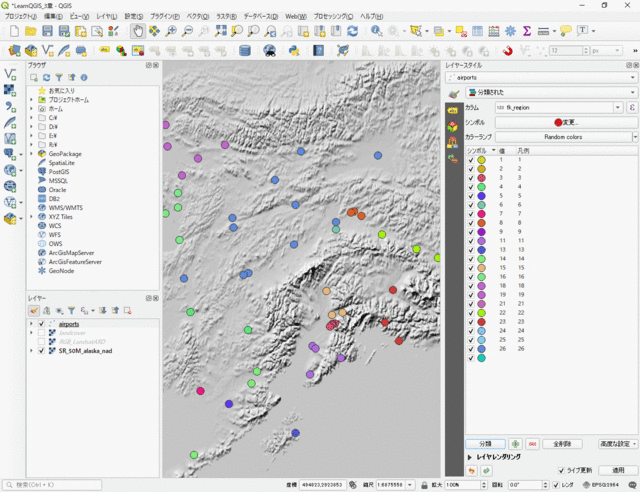This screenshot has height=492, width=640.
Task: Expand the XYZ Tiles browser item
Action: click(31, 217)
